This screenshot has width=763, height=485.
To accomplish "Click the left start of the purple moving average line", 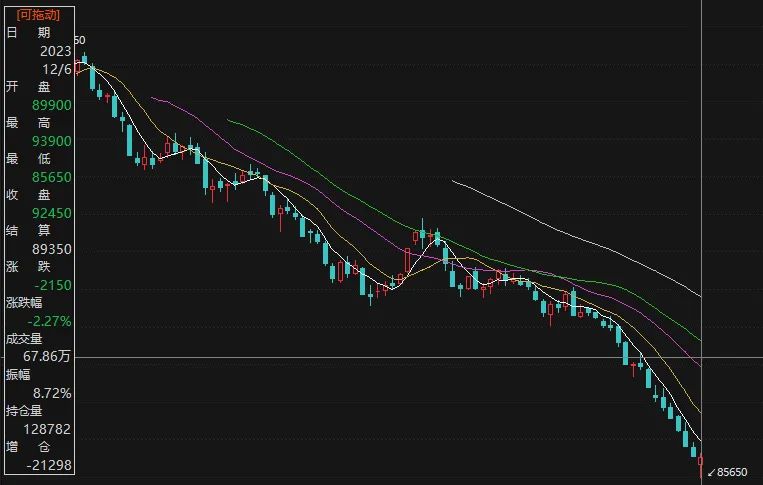I will pyautogui.click(x=152, y=98).
